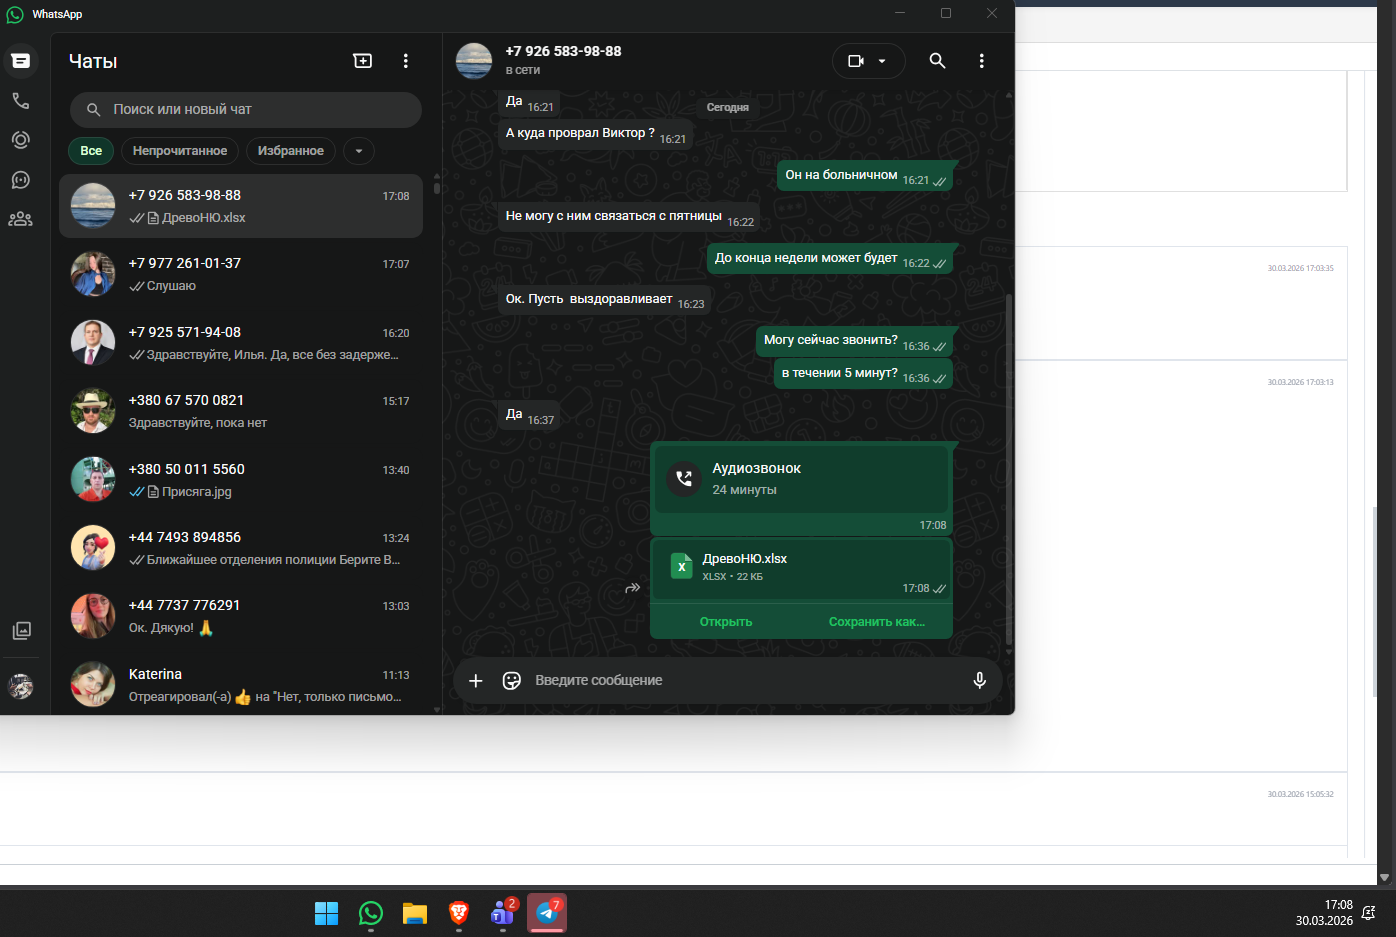
Task: Open WhatsApp from the taskbar
Action: click(371, 913)
